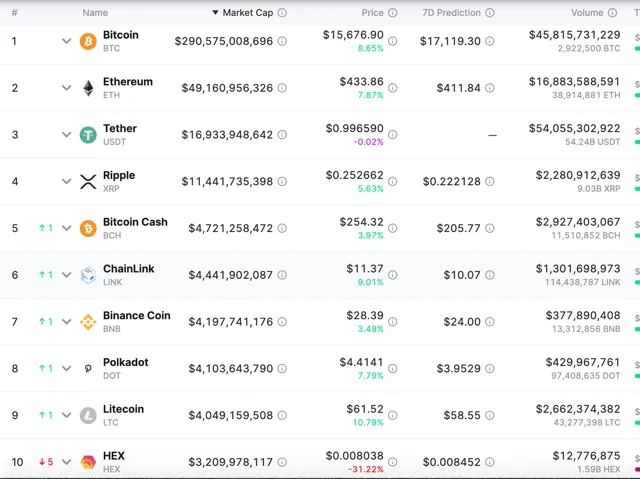Click the HEX hexagon logo icon
Viewport: 640px width, 479px height.
[x=88, y=462]
